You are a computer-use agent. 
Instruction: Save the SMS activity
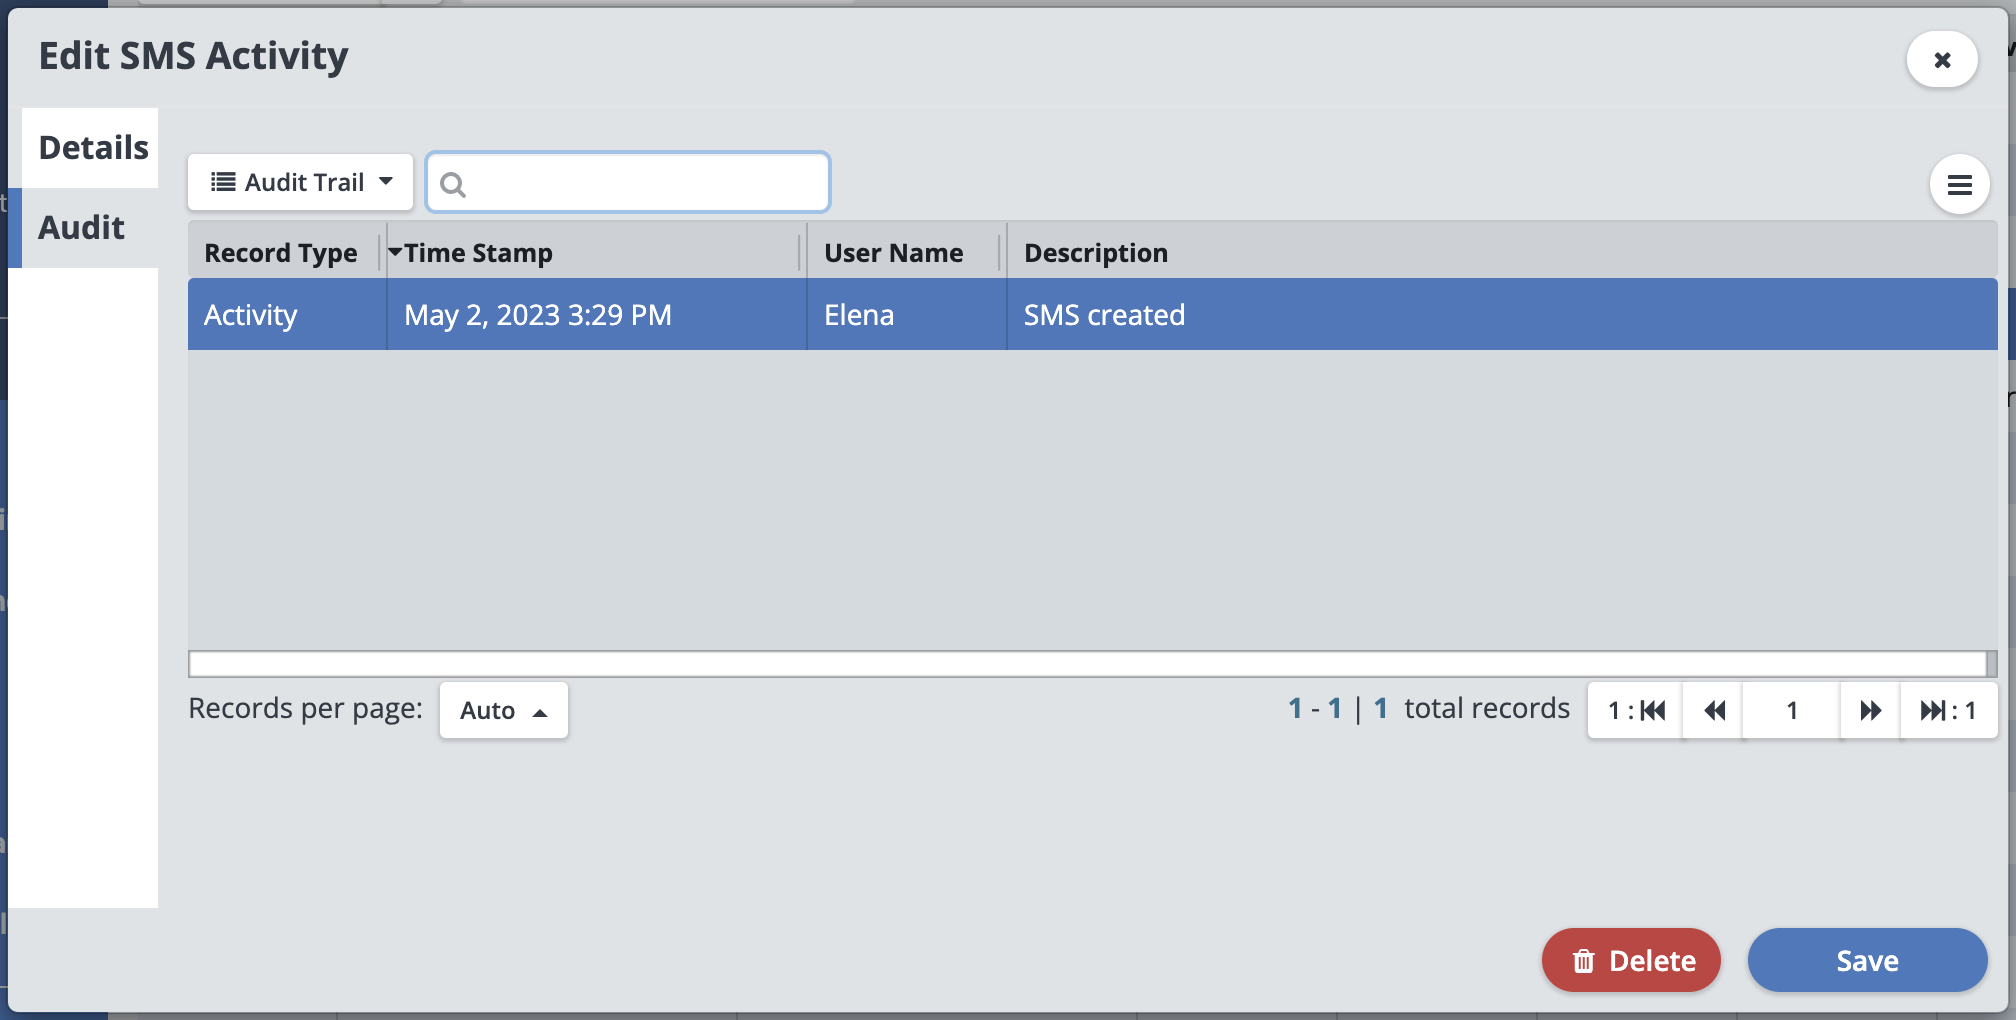tap(1866, 961)
